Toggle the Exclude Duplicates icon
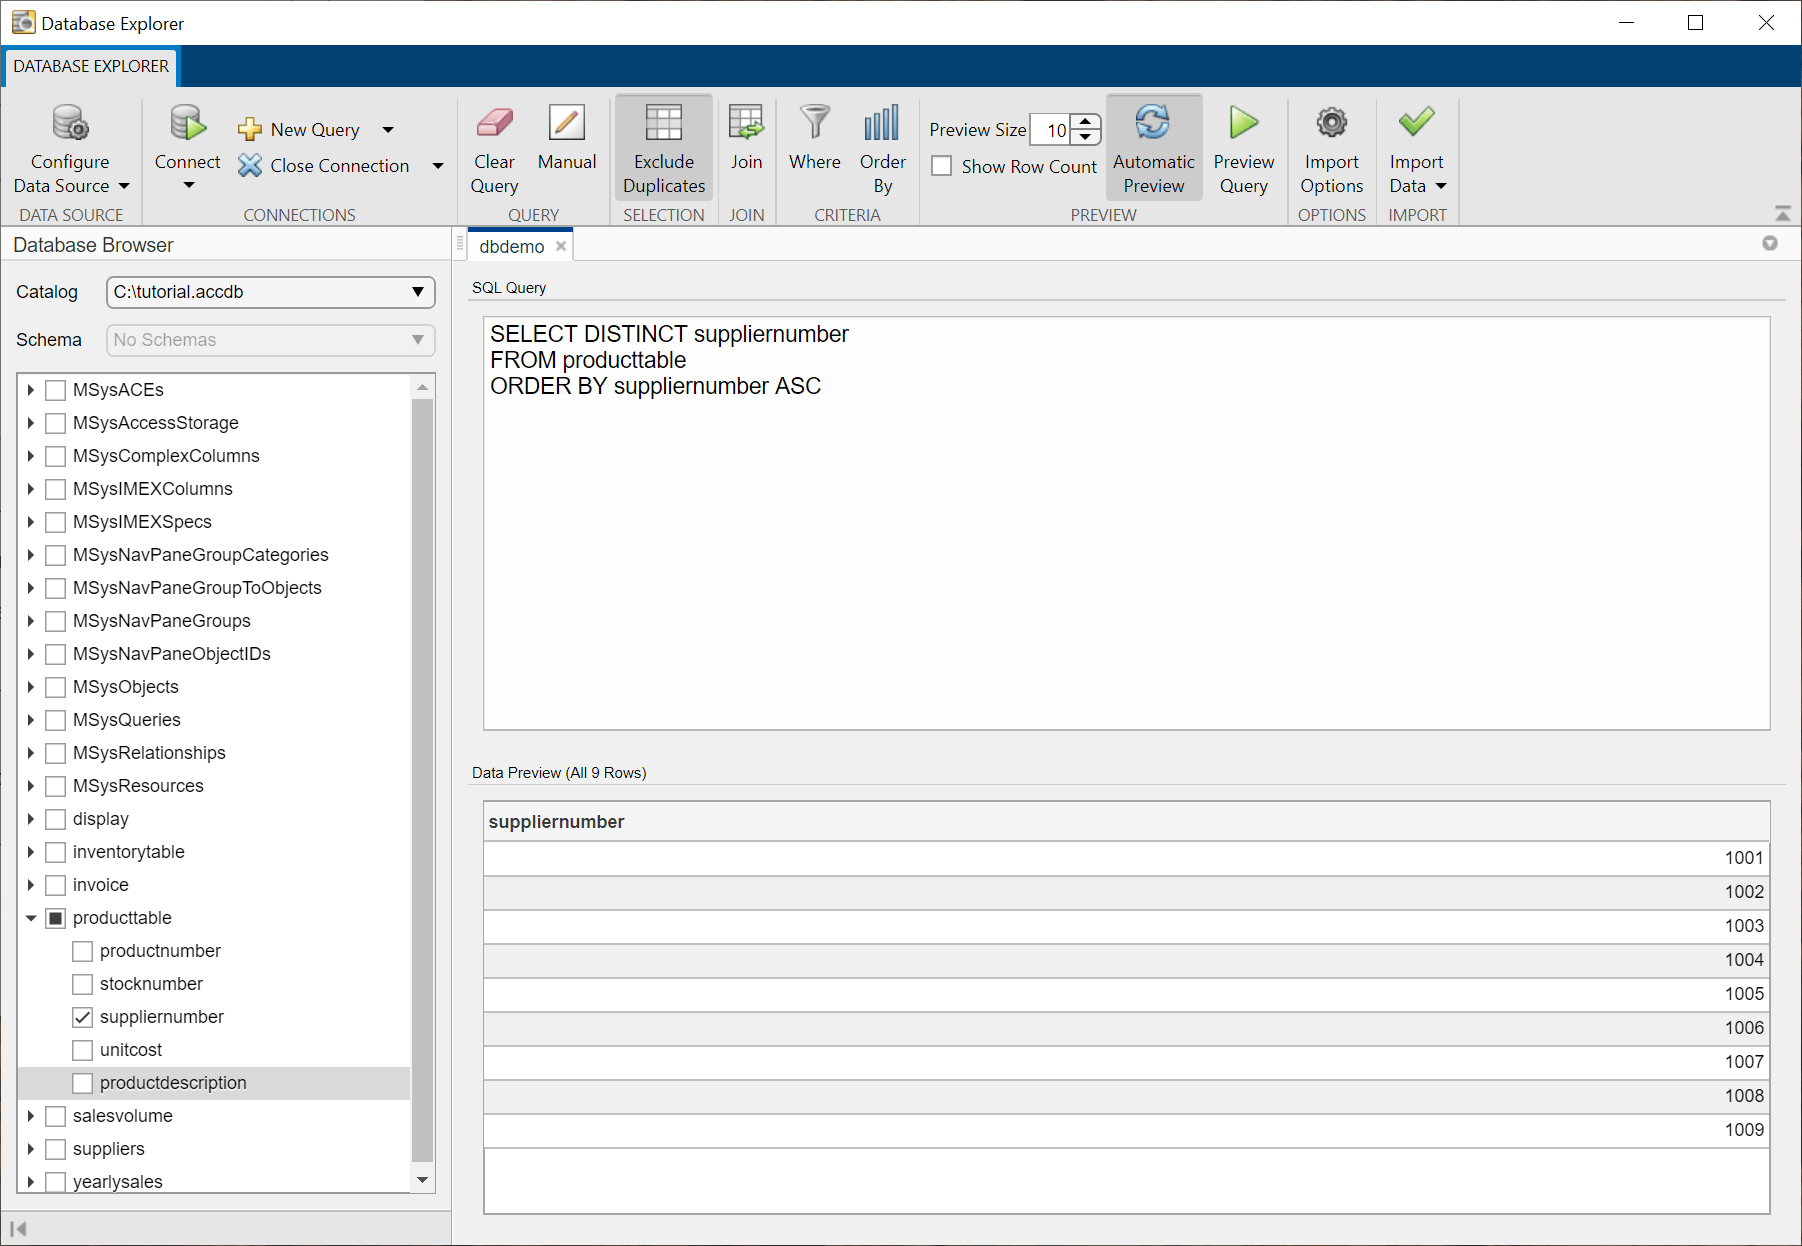 (x=664, y=124)
